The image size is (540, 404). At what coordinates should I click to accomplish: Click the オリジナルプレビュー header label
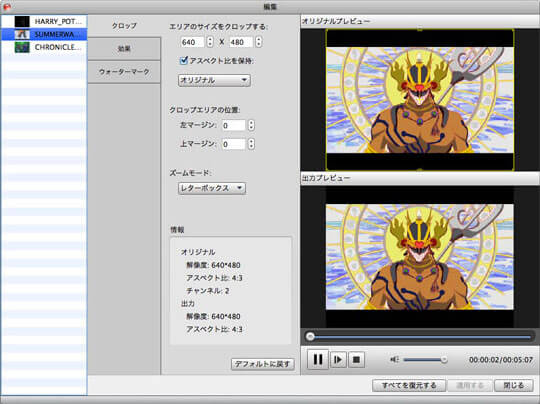click(336, 21)
